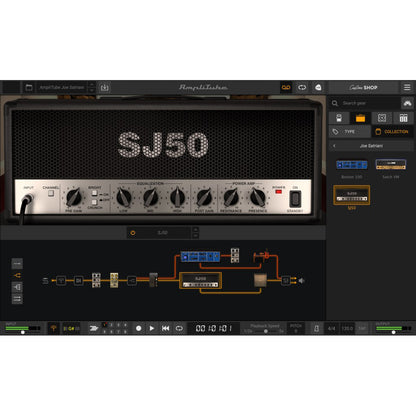This screenshot has width=416, height=416.
Task: Click the play button
Action: click(152, 328)
